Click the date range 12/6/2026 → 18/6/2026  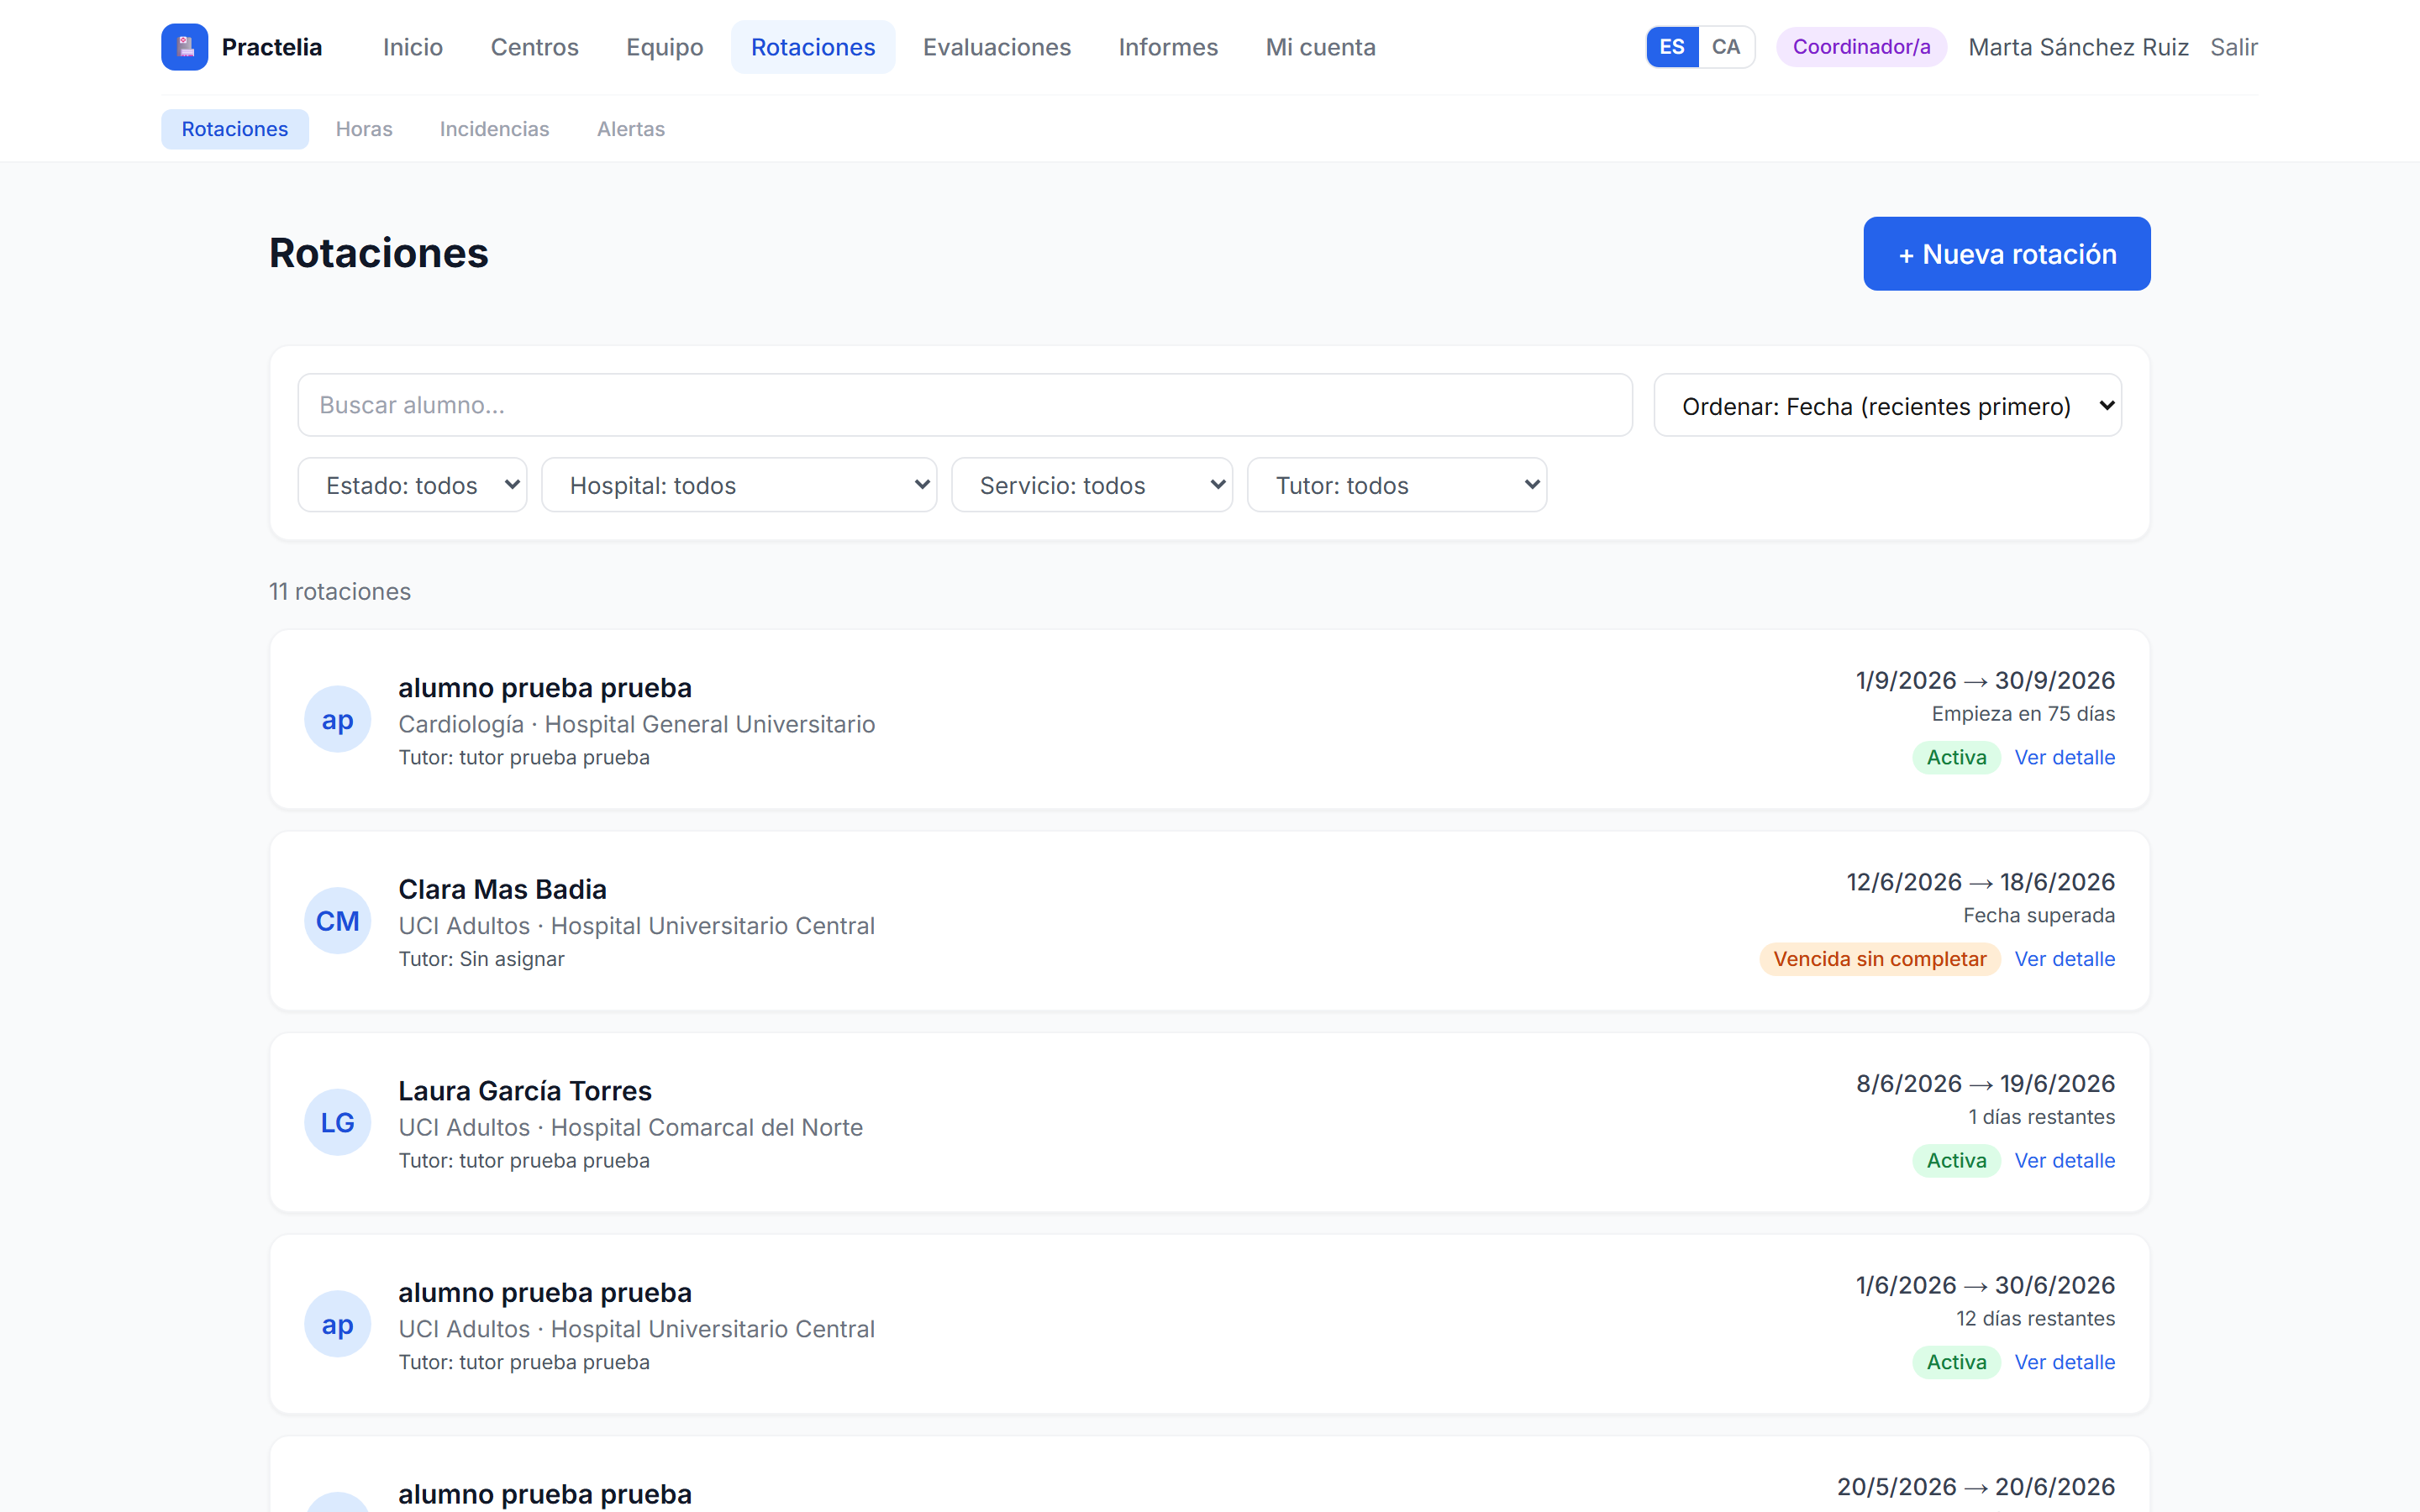click(x=1980, y=882)
